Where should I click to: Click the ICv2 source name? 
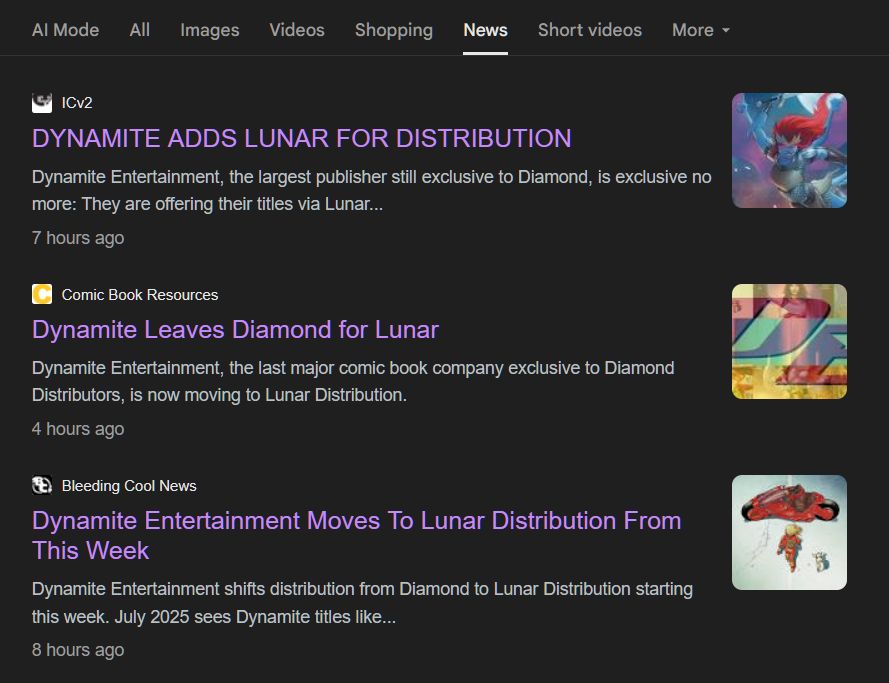tap(77, 103)
